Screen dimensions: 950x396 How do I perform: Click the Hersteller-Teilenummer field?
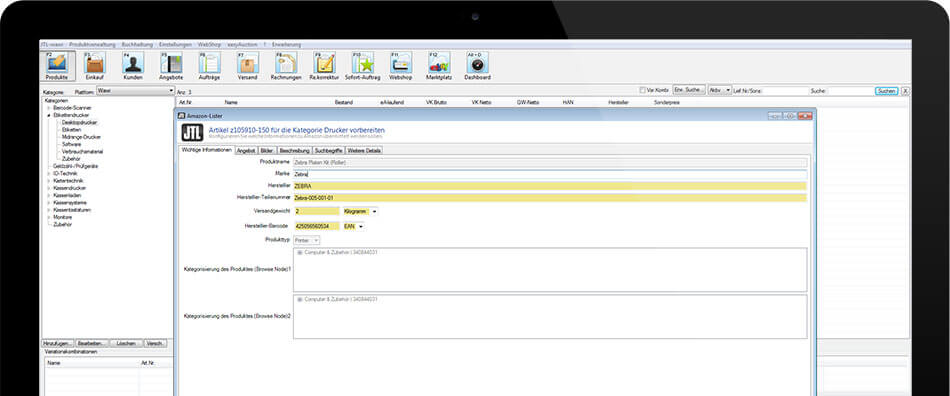click(550, 198)
